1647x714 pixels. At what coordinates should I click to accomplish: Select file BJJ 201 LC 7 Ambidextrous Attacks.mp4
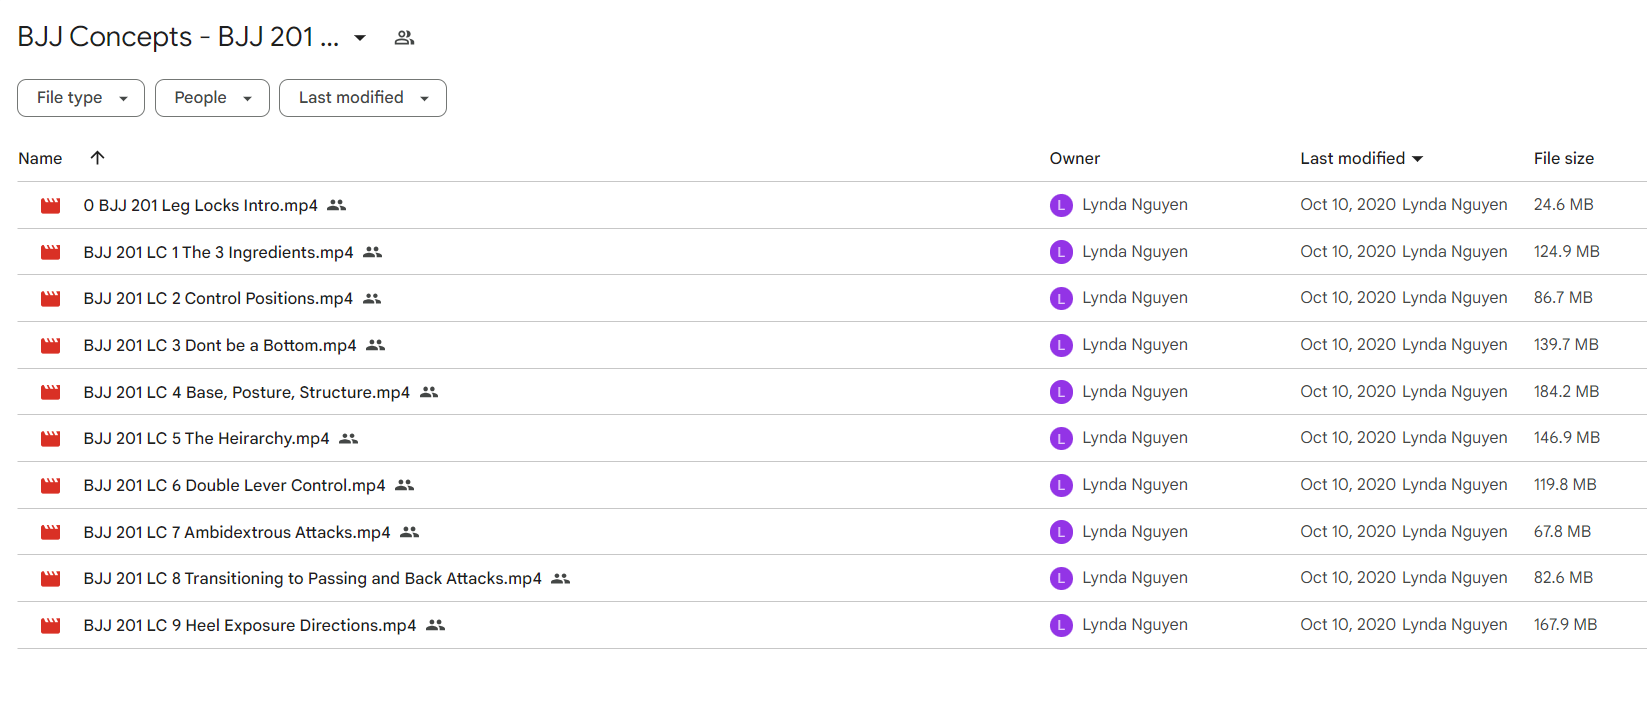(x=237, y=532)
